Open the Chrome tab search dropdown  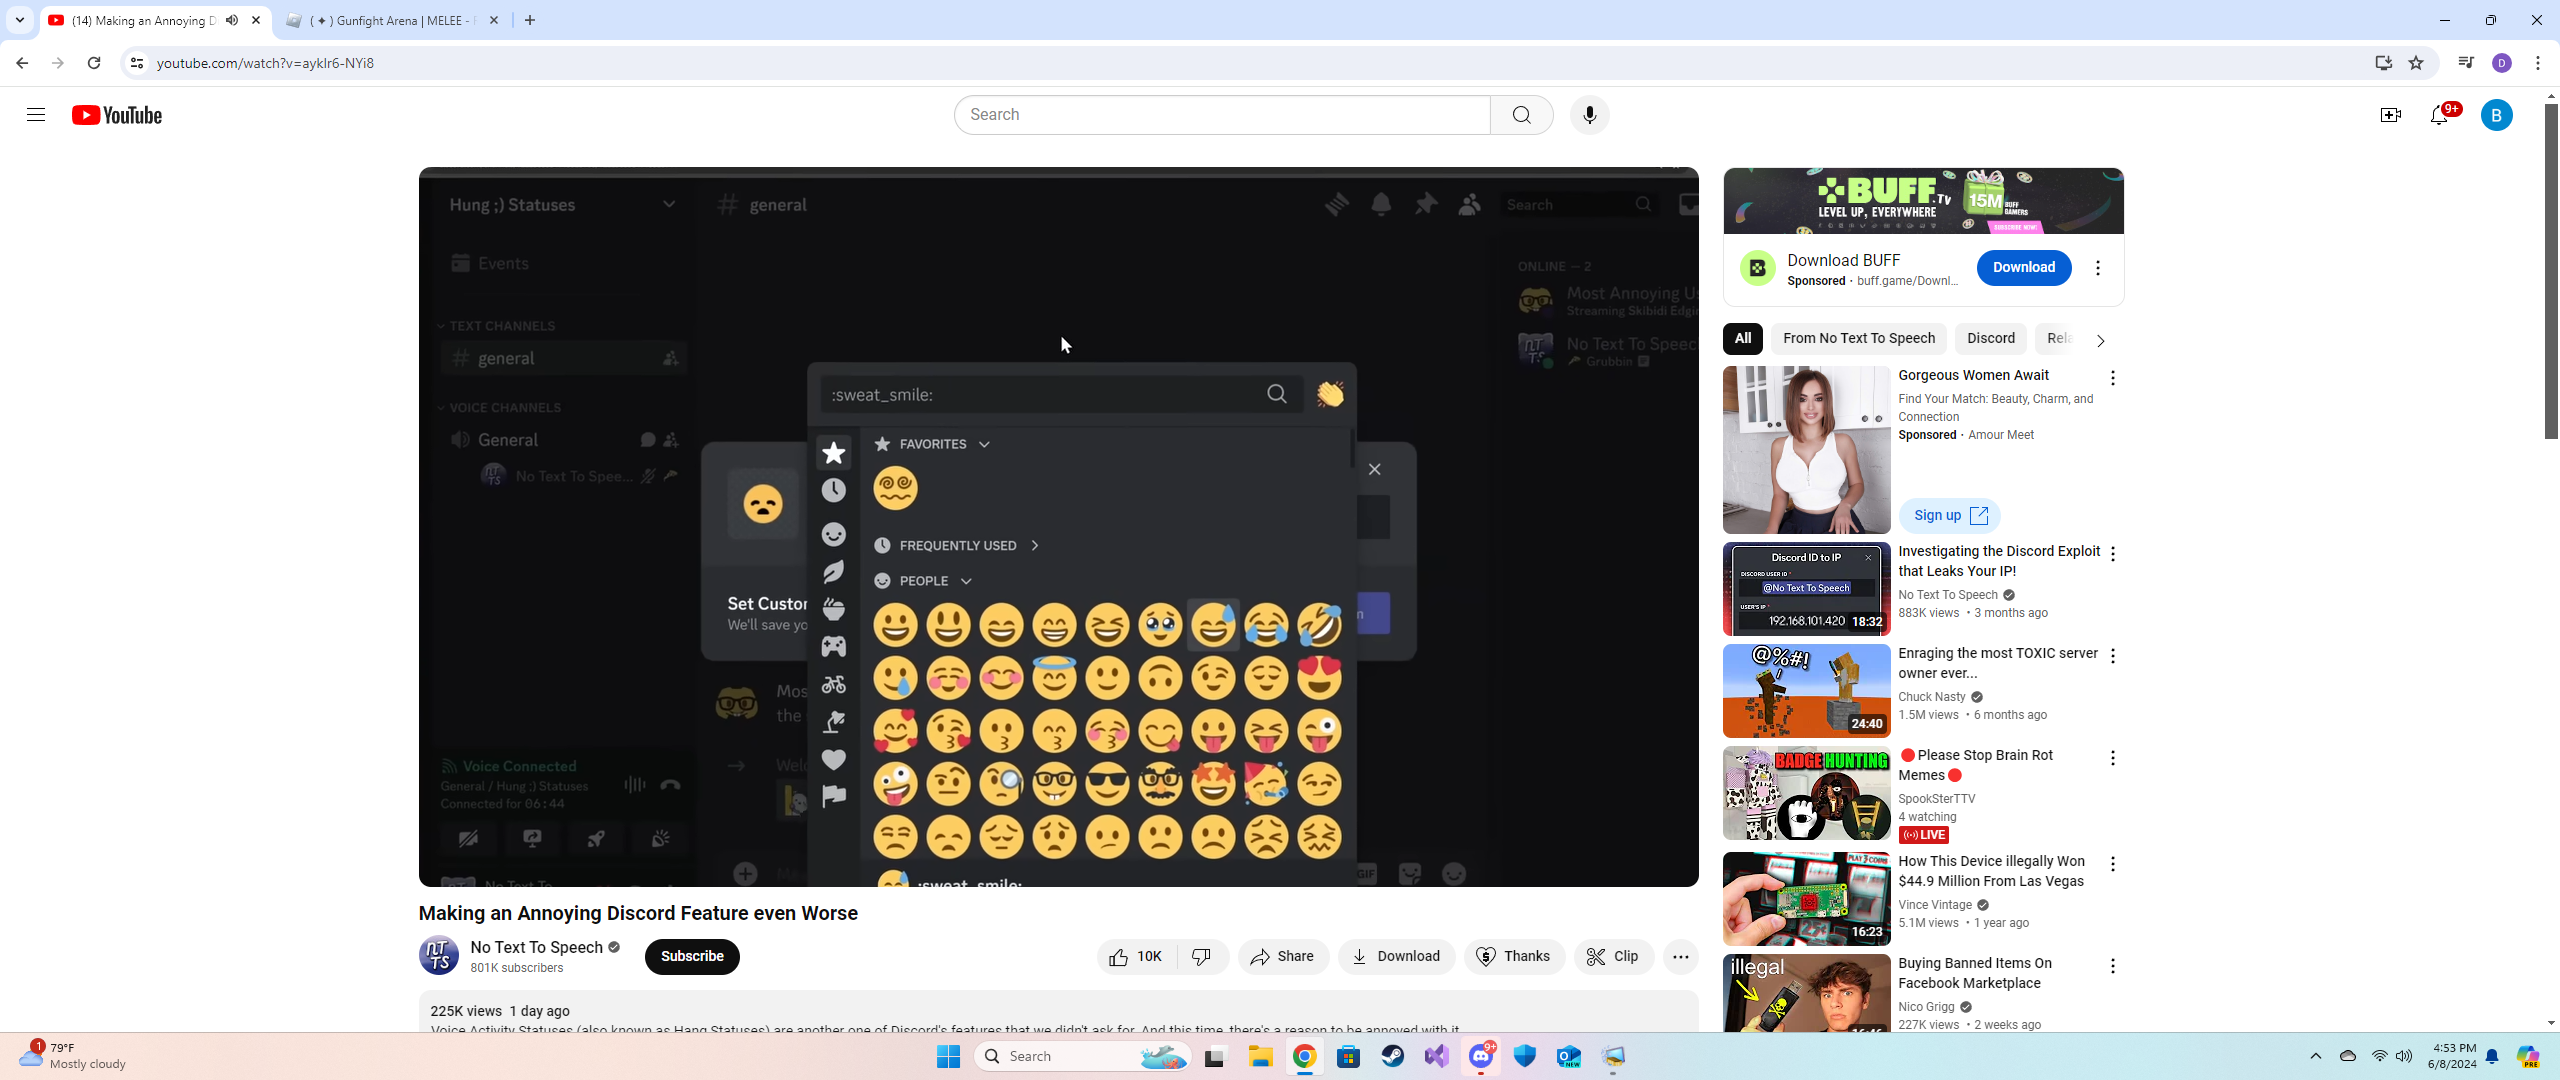click(x=19, y=20)
